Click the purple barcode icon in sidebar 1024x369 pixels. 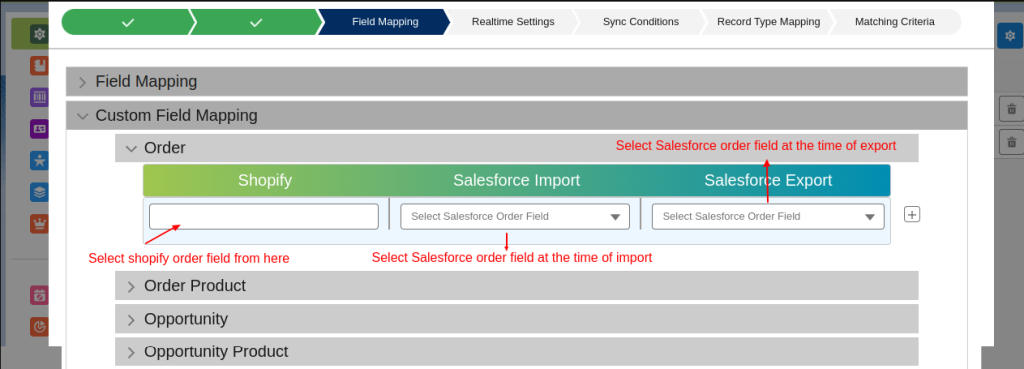pos(40,97)
